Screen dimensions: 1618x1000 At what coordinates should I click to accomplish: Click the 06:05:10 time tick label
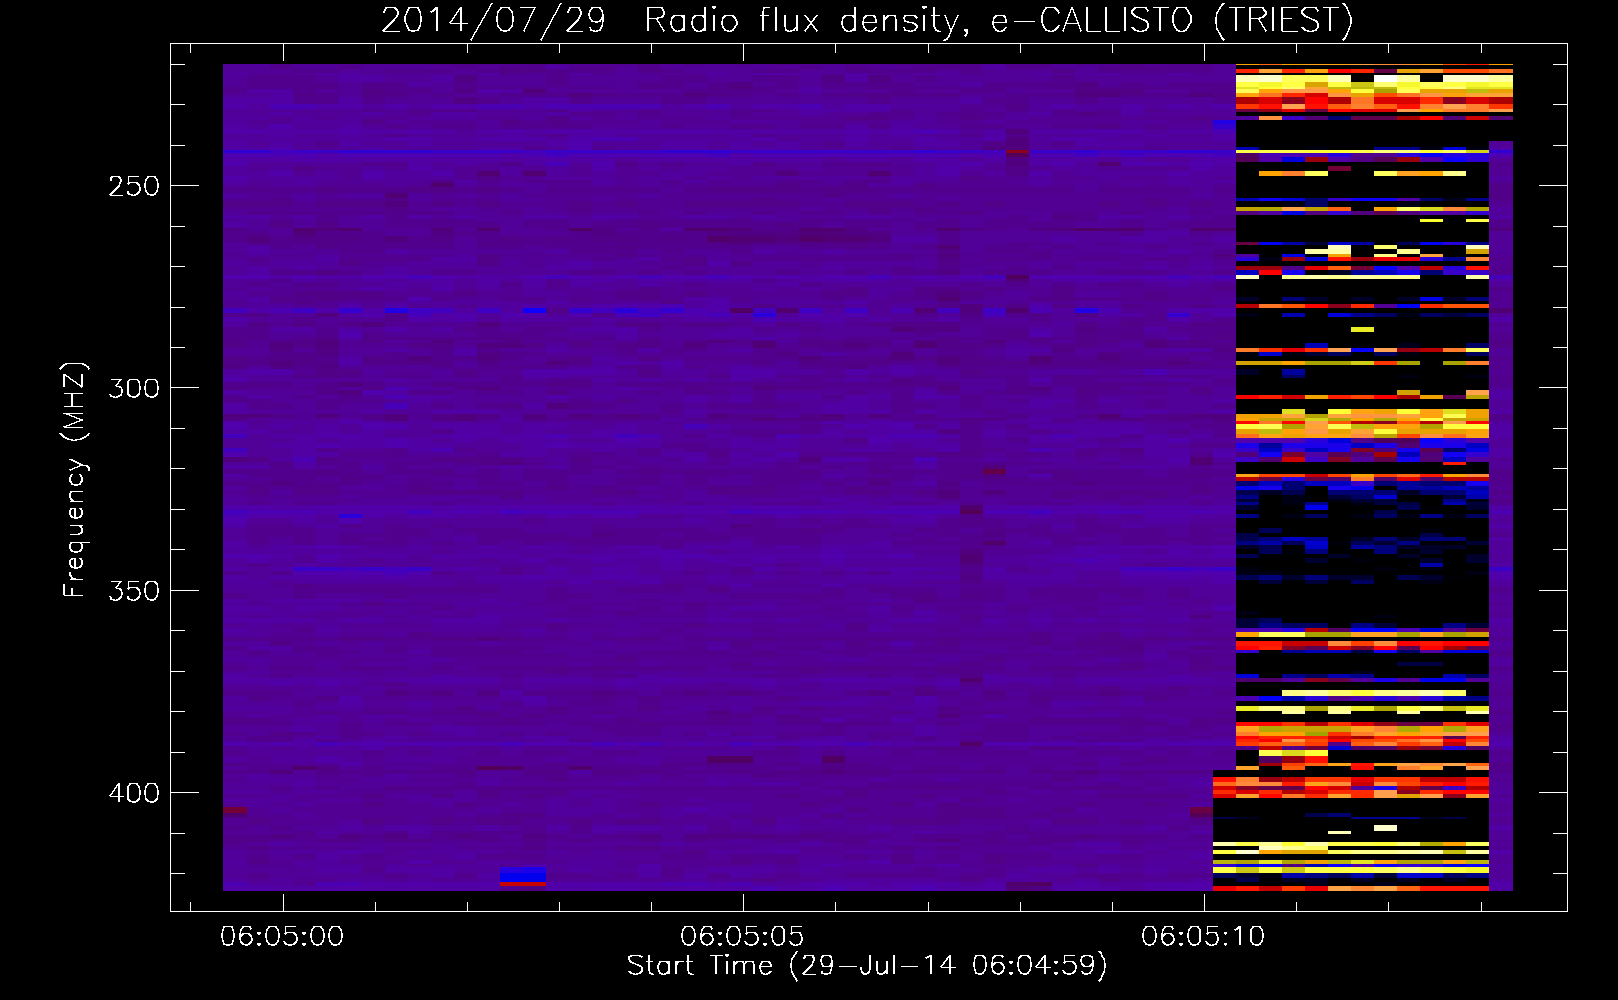click(1203, 937)
